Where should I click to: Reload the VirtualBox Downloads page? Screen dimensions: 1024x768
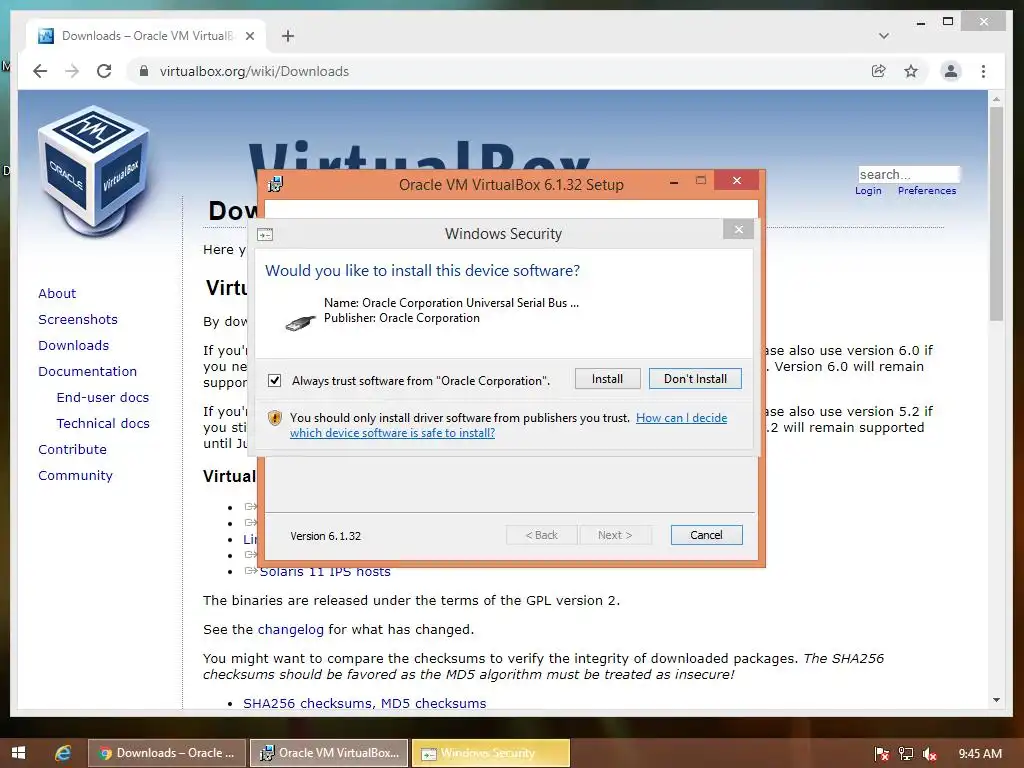coord(104,71)
